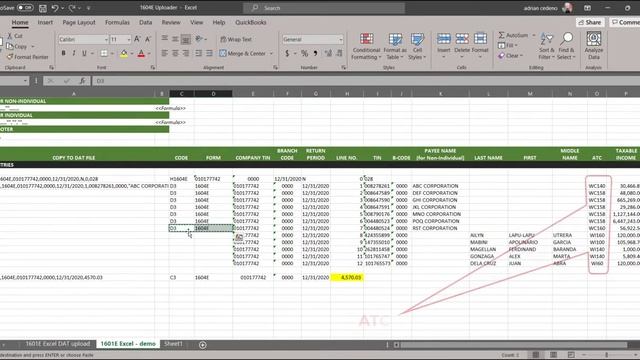Screen dimensions: 640x360
Task: Click the Share button
Action: point(590,22)
